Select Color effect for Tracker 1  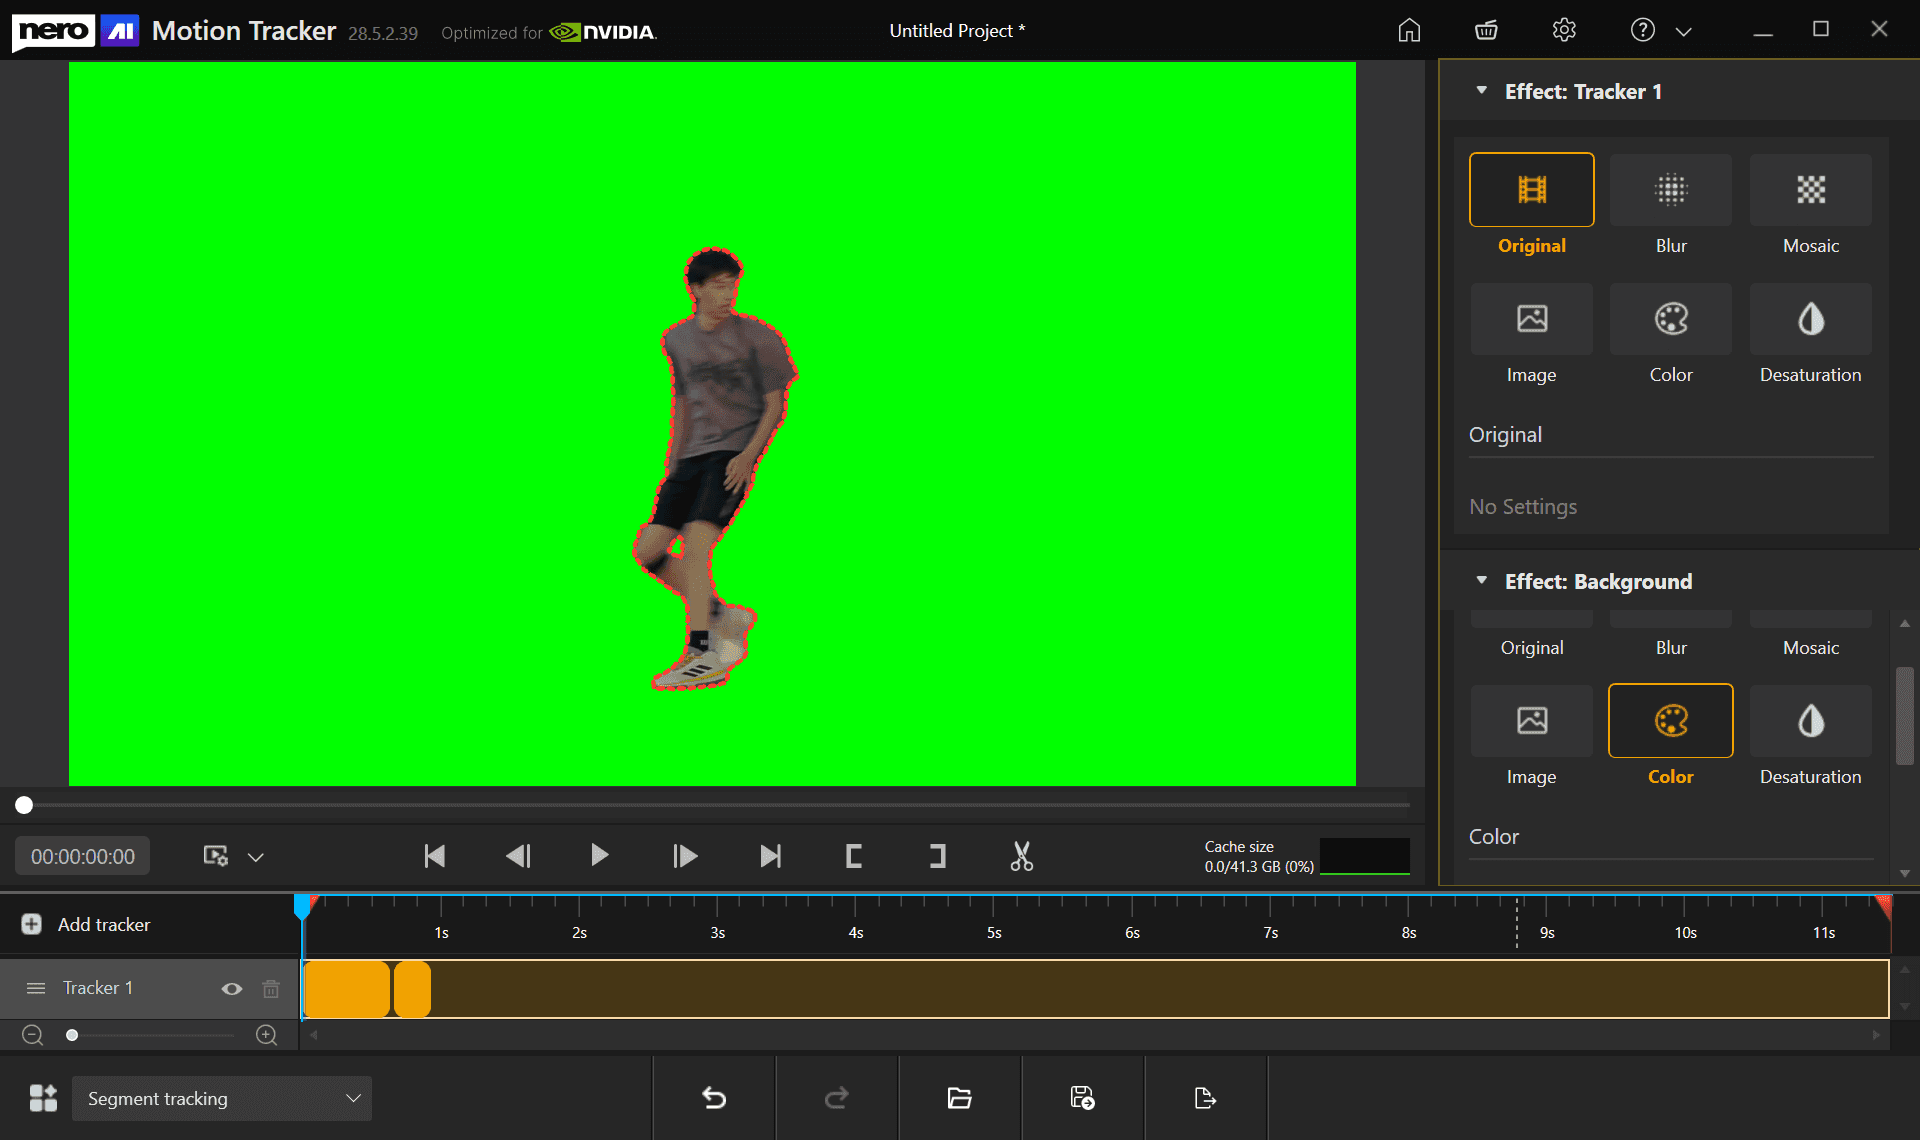pos(1670,320)
